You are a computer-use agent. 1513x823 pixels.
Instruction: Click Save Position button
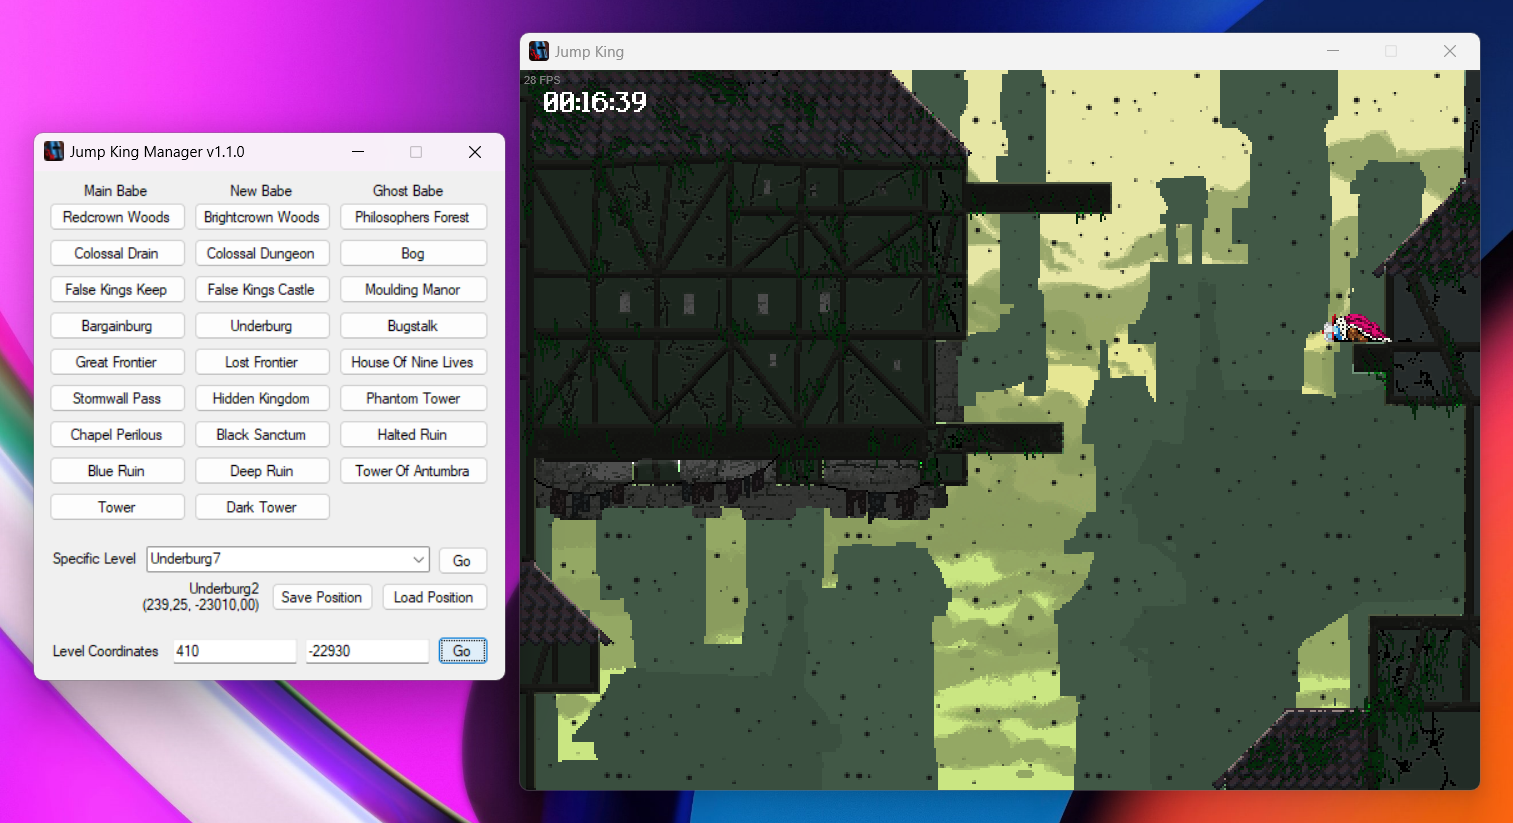pyautogui.click(x=322, y=597)
